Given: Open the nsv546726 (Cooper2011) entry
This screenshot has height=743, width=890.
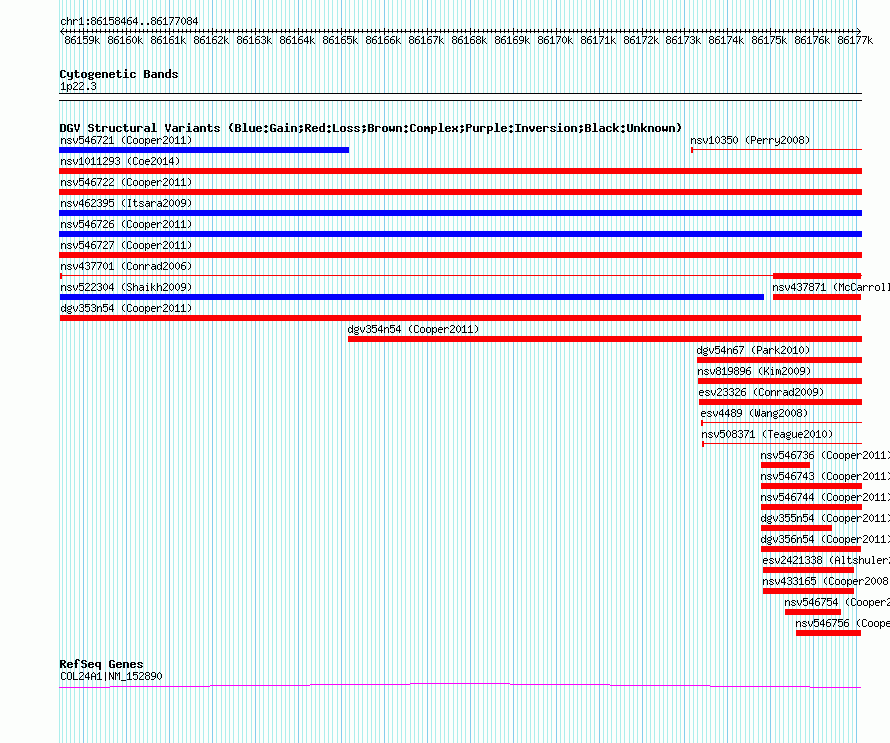Looking at the screenshot, I should coord(126,224).
